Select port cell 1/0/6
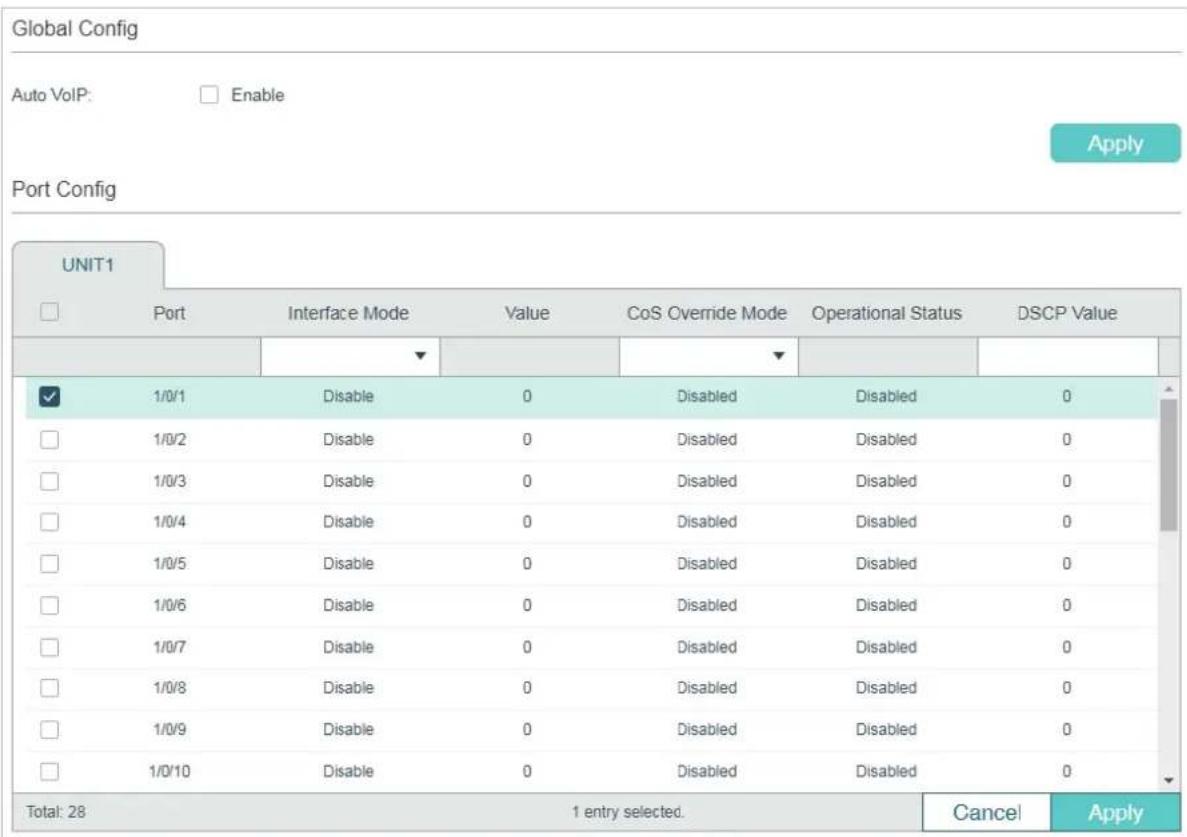The height and width of the screenshot is (837, 1187). point(169,605)
